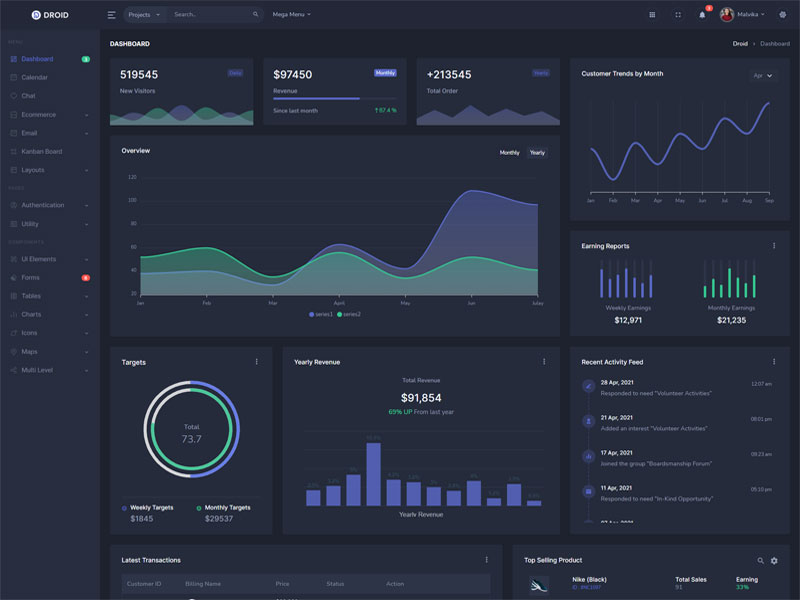Screen dimensions: 800x600
Task: Select Kanban Board in sidebar menu
Action: point(41,151)
